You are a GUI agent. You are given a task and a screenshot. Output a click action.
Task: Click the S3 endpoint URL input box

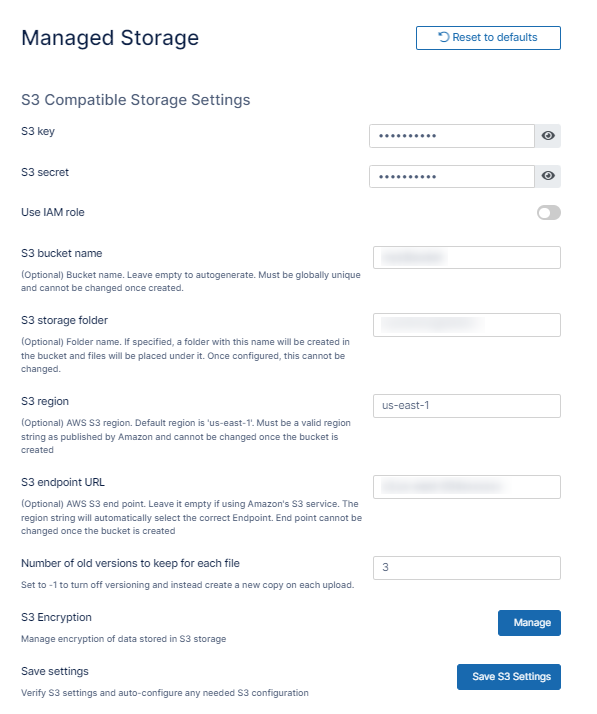click(x=467, y=487)
